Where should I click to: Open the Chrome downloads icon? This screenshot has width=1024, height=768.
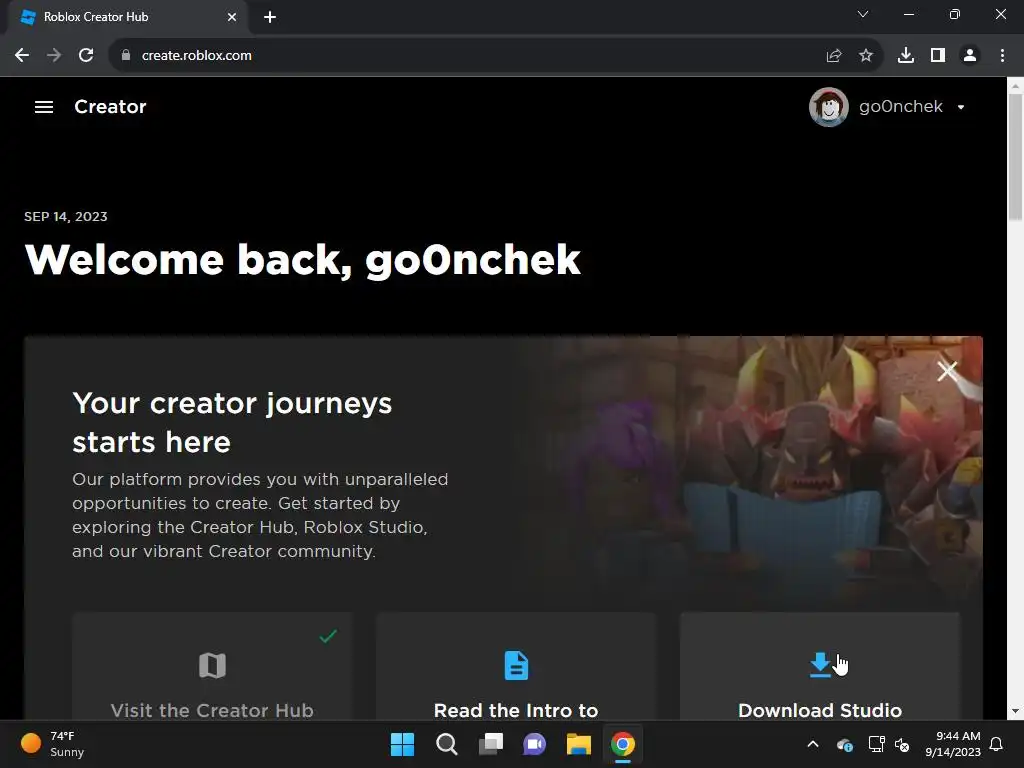click(906, 56)
